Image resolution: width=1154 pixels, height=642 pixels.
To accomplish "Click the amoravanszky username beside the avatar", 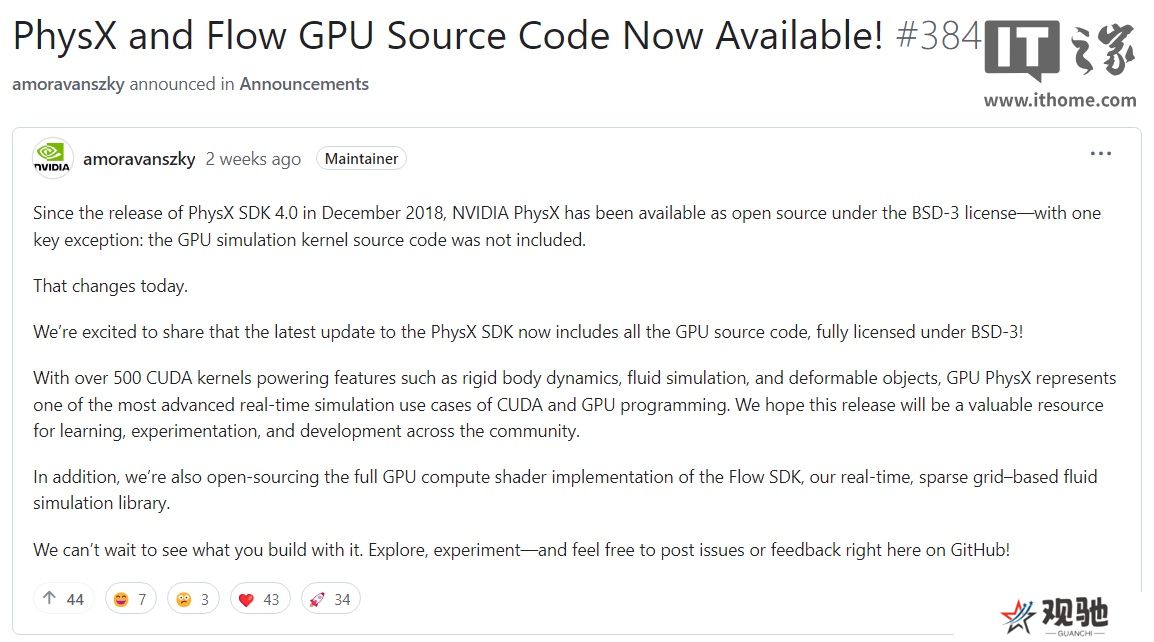I will (x=139, y=159).
